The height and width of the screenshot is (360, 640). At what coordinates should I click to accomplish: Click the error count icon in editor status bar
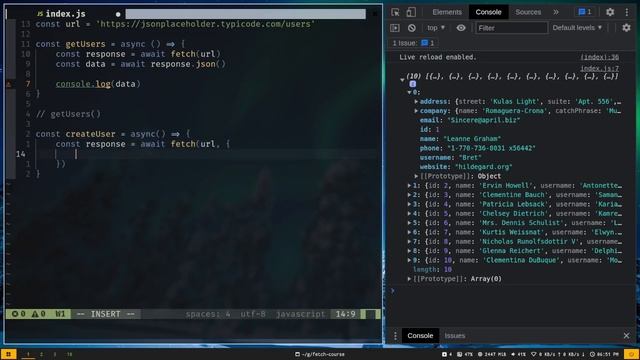15,314
